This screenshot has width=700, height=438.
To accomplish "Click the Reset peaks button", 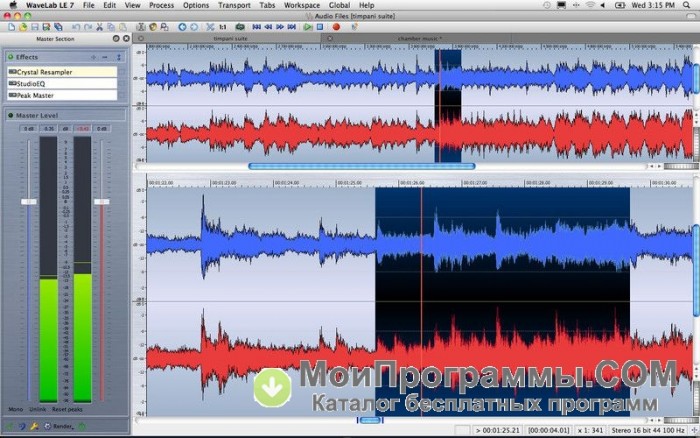I will click(x=67, y=409).
